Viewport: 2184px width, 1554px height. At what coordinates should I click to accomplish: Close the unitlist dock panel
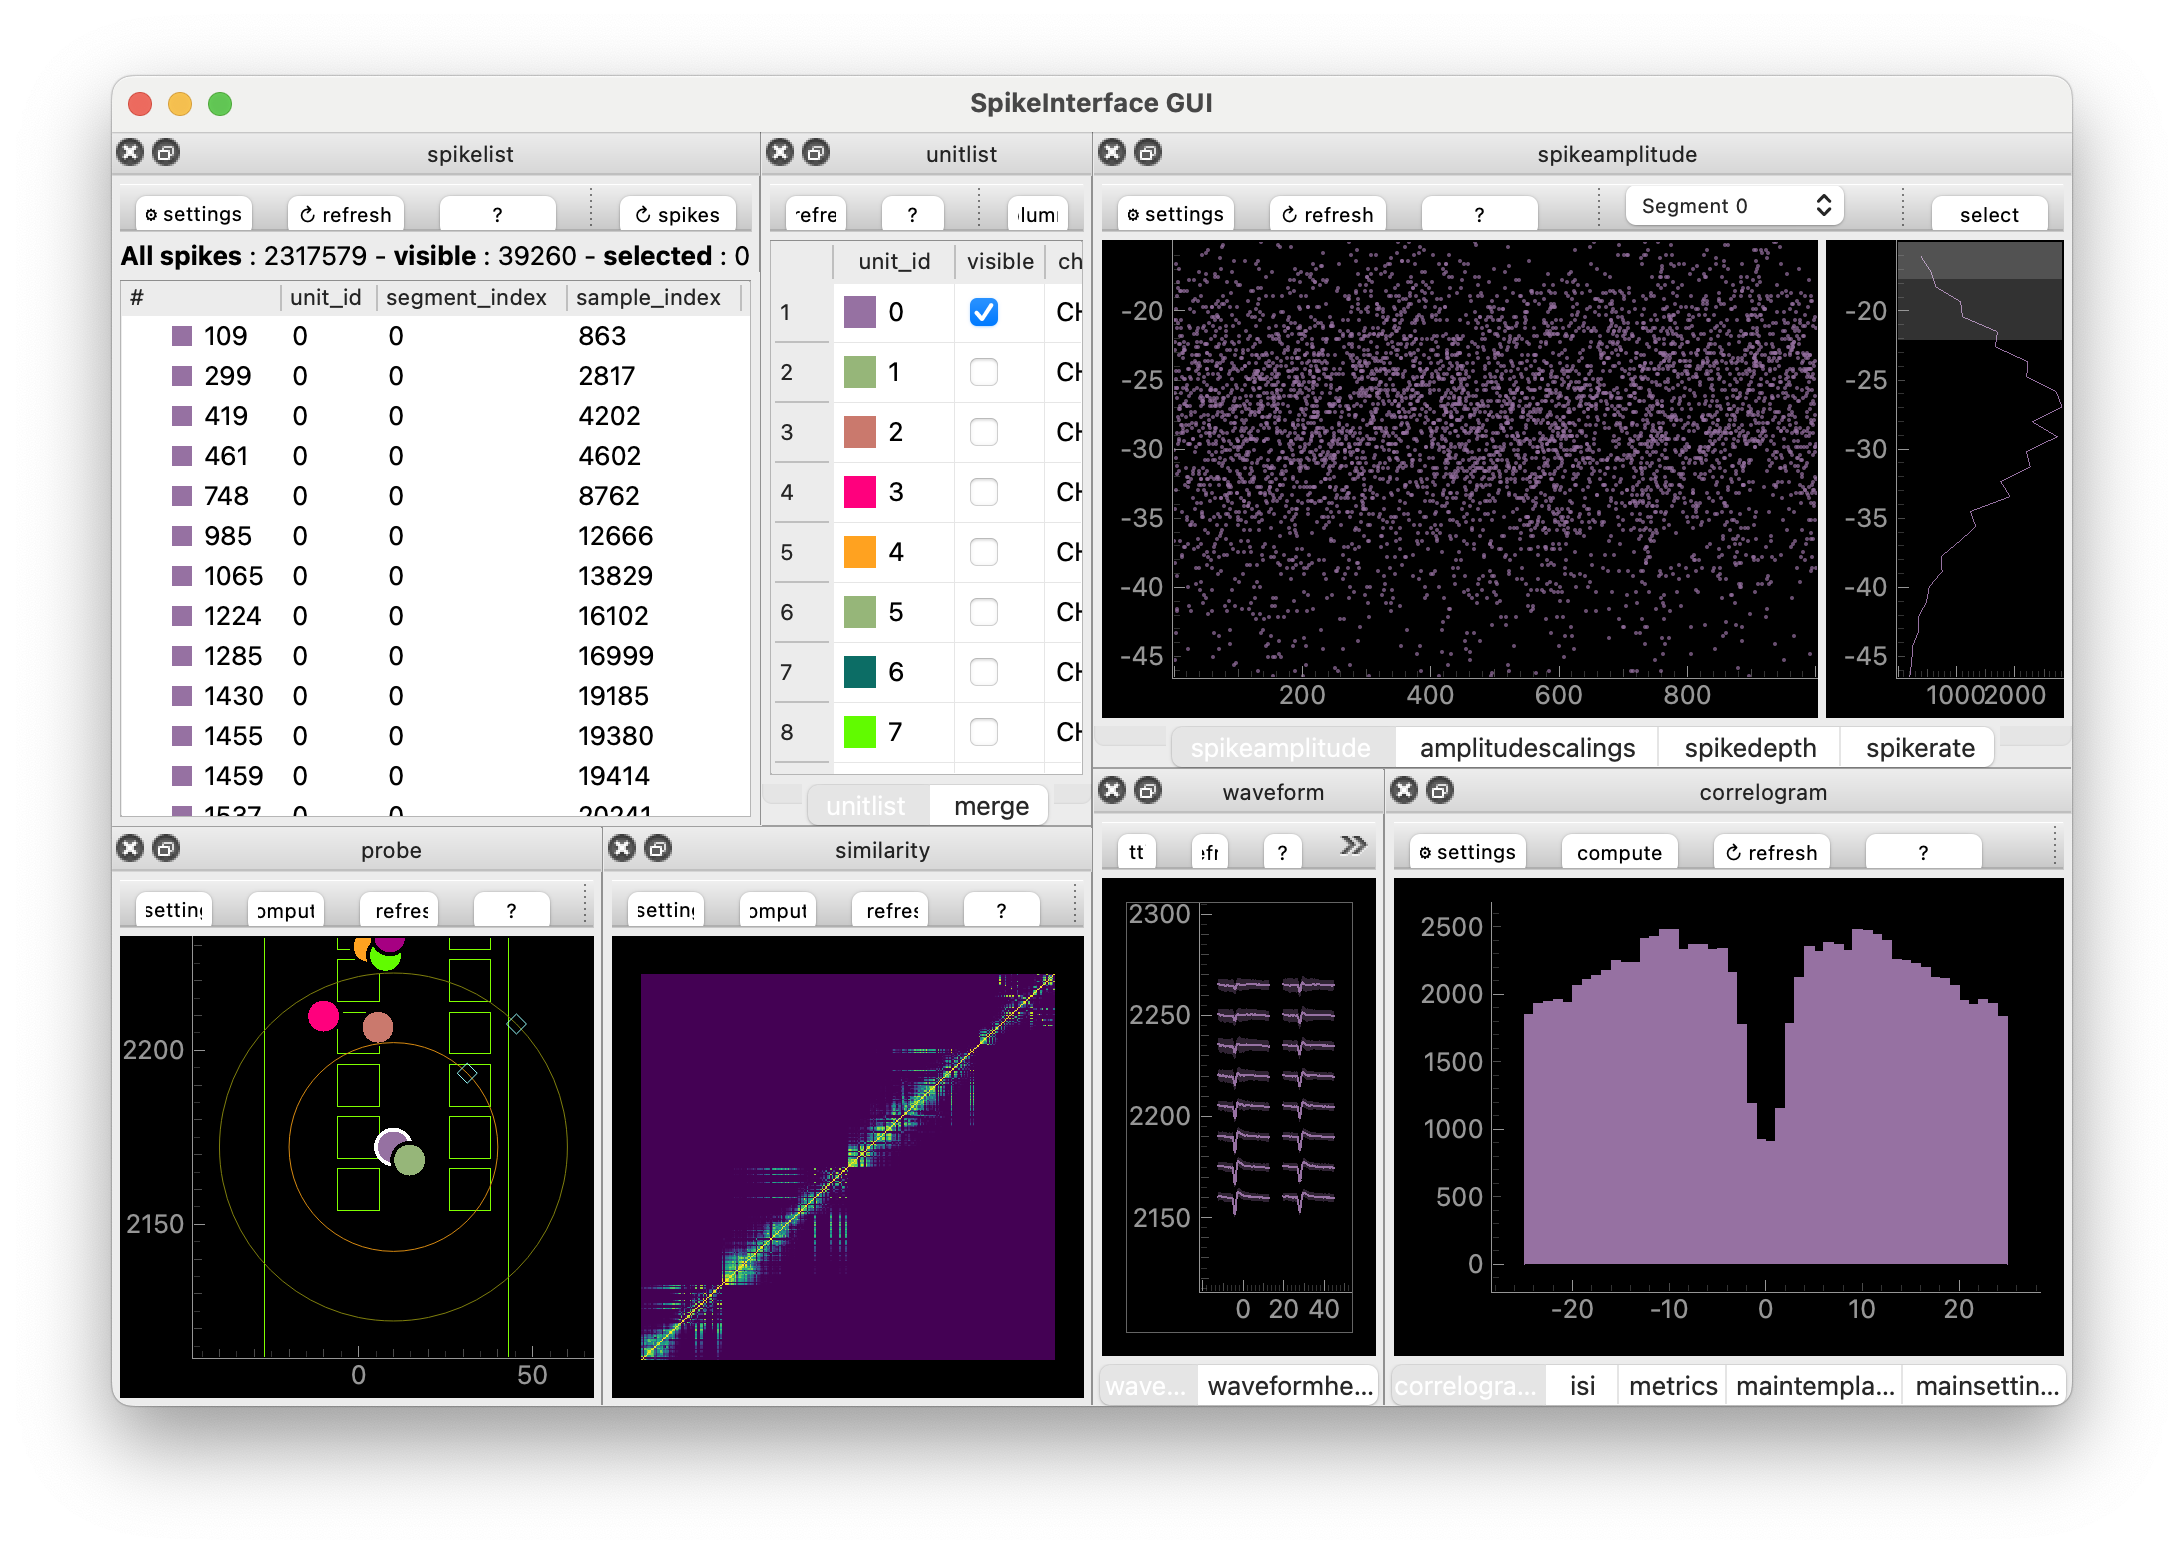coord(780,153)
